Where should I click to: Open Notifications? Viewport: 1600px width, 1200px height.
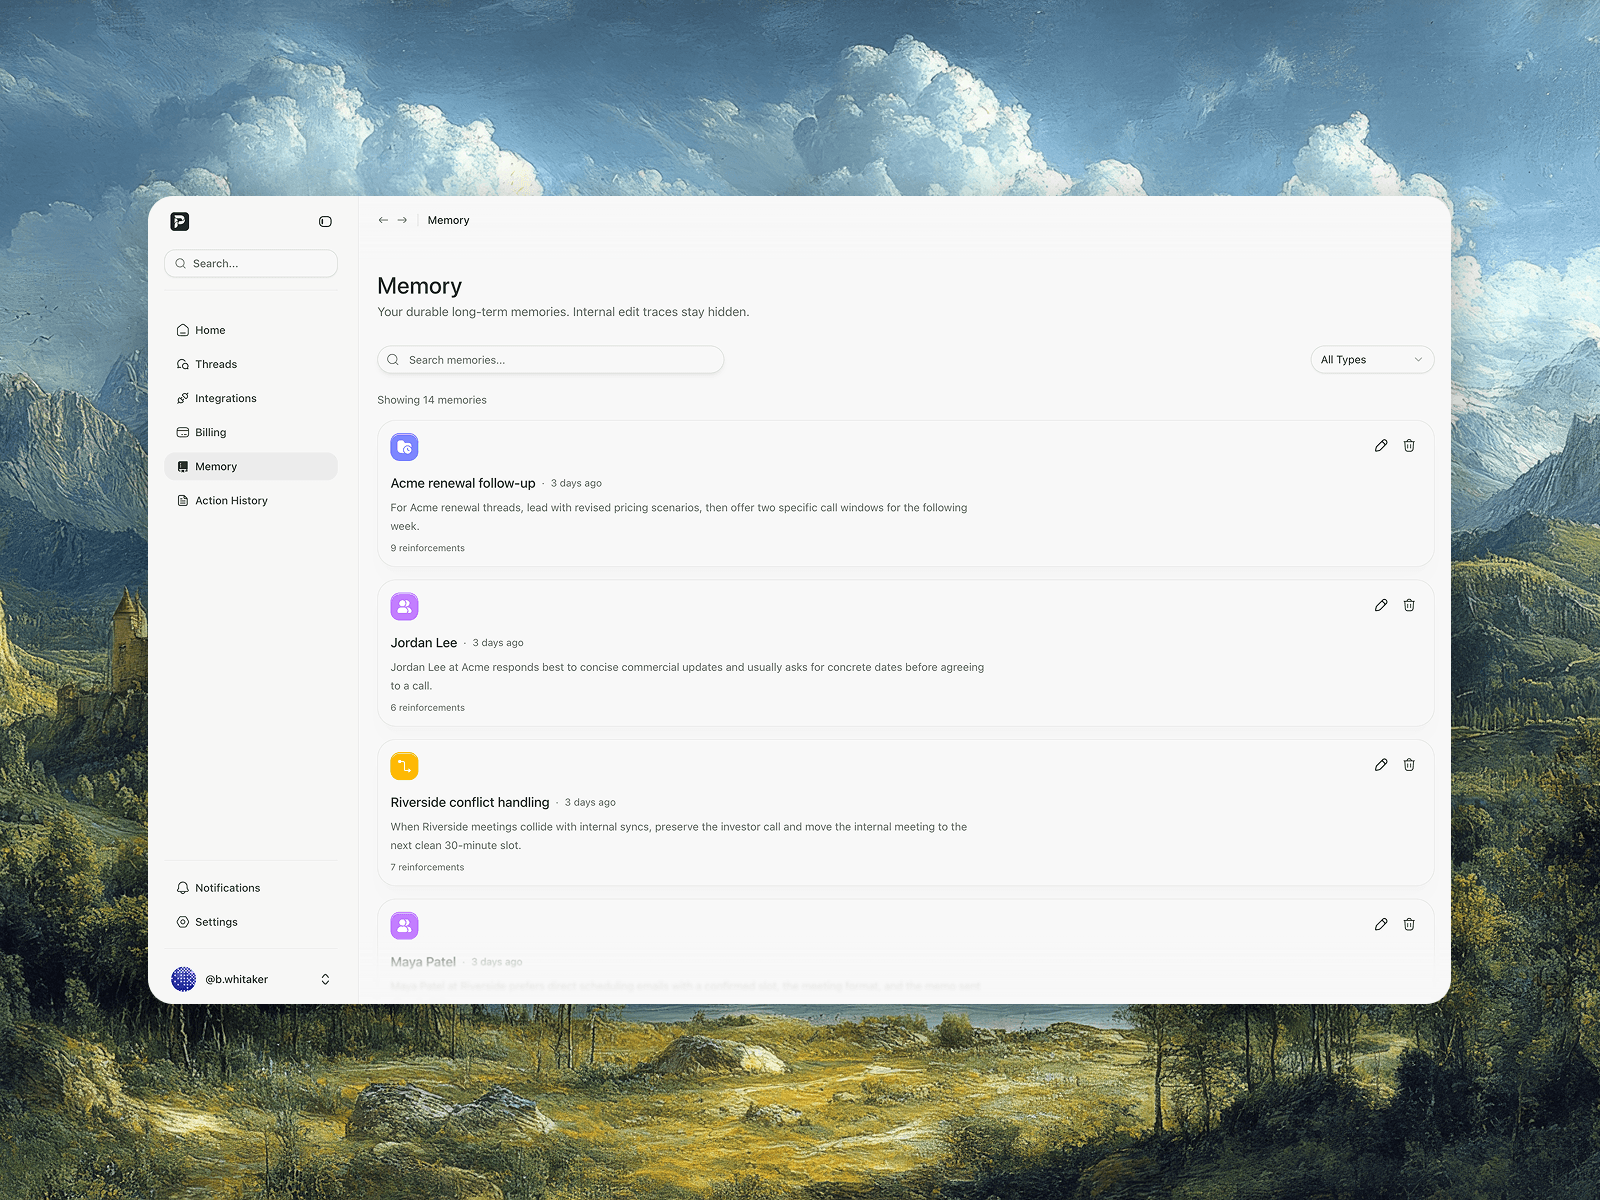[x=251, y=888]
